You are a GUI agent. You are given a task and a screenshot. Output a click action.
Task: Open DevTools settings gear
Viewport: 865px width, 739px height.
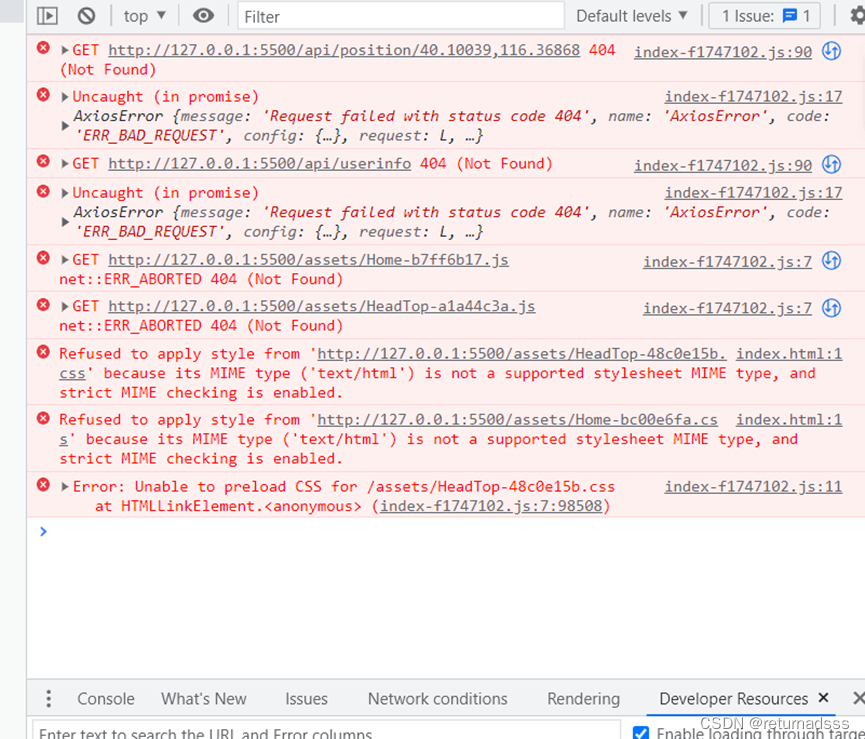[x=855, y=15]
